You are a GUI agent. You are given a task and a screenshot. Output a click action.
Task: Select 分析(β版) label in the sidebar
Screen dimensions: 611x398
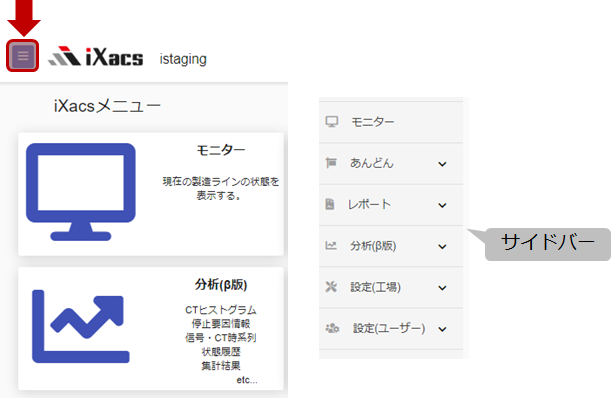pyautogui.click(x=373, y=246)
